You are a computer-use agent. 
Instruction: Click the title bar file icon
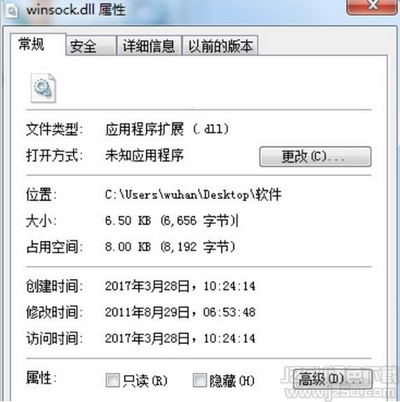(x=12, y=11)
